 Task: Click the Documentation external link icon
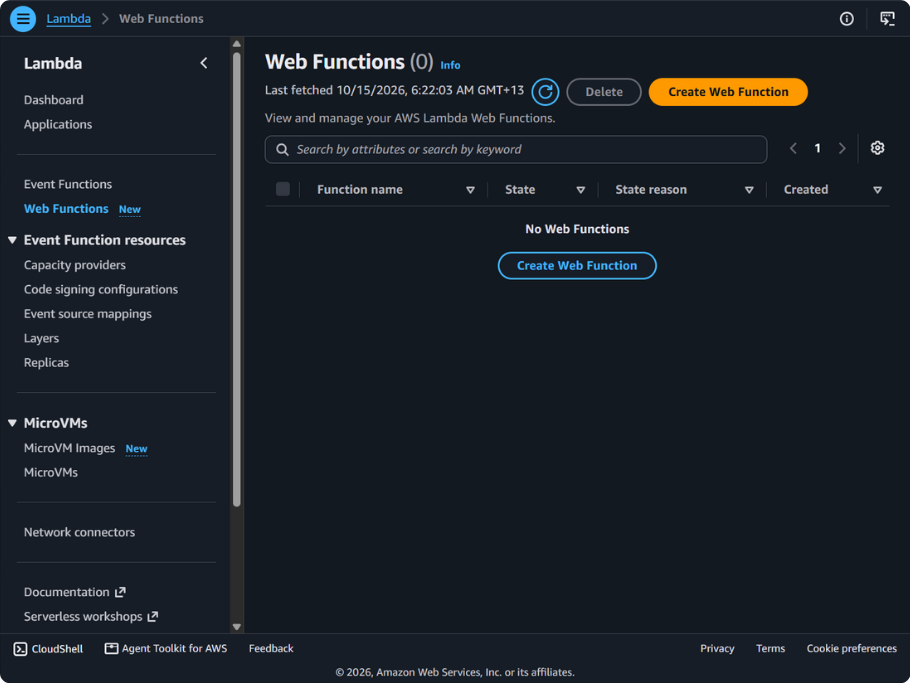pyautogui.click(x=120, y=592)
